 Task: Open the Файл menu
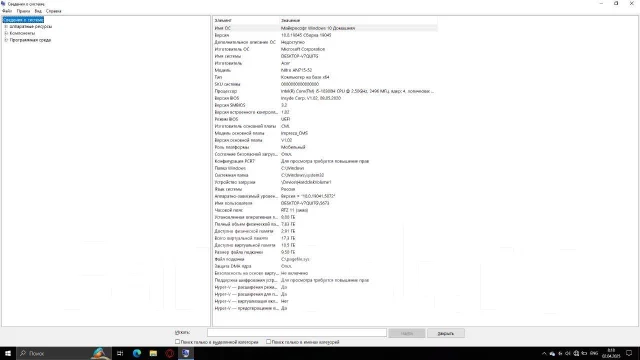[x=7, y=11]
